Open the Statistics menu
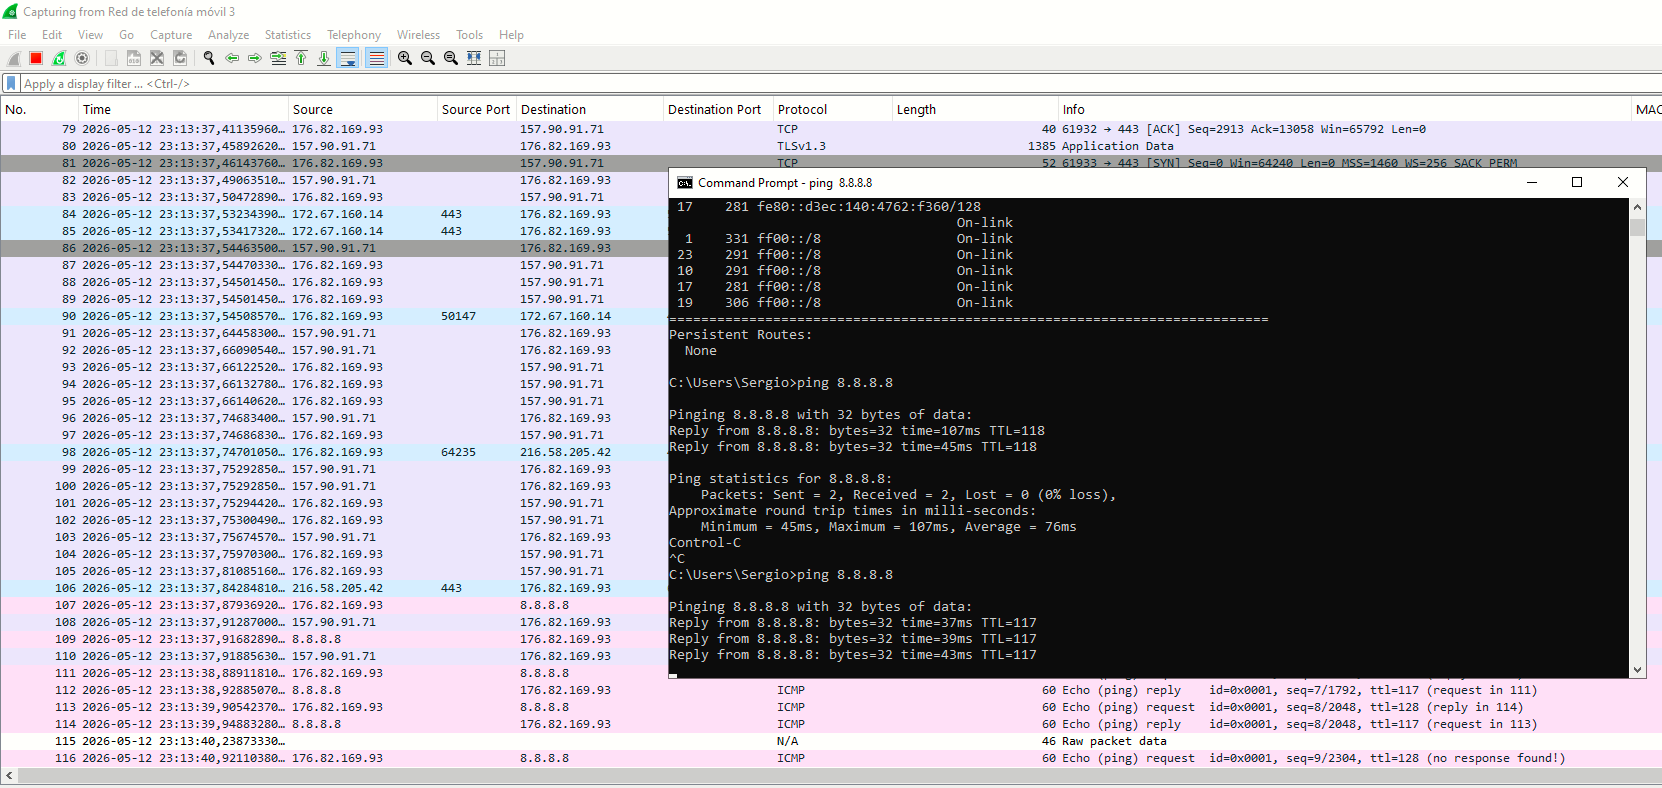This screenshot has height=788, width=1662. [x=288, y=34]
